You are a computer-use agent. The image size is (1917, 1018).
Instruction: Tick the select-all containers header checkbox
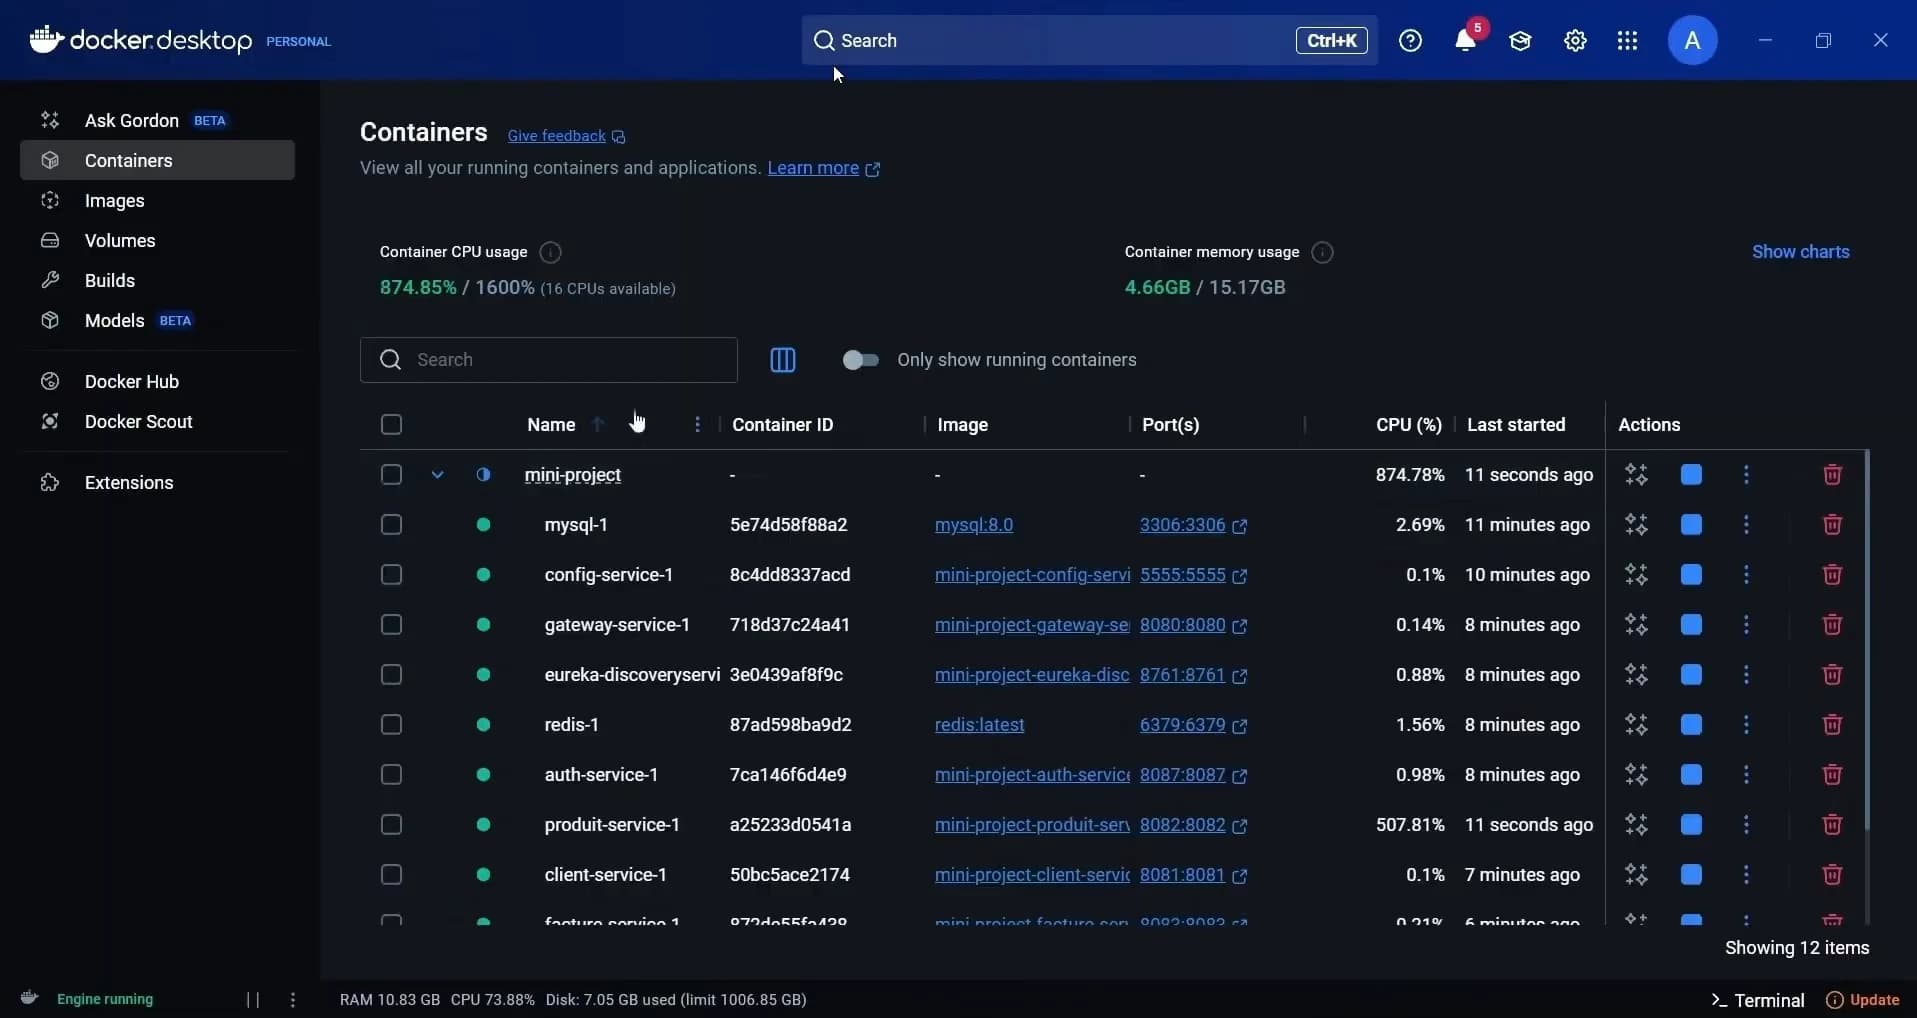pyautogui.click(x=391, y=425)
